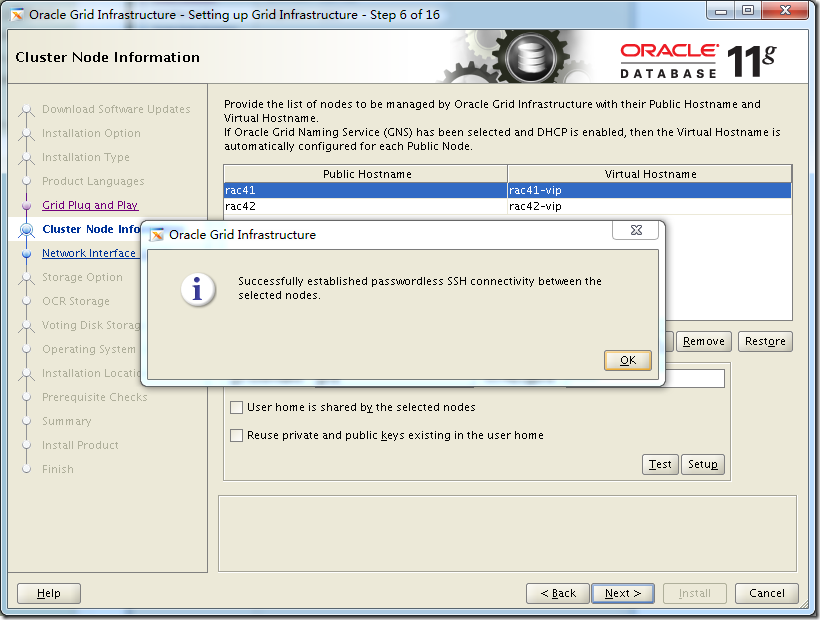Select the rac42-vip virtual hostname cell
Viewport: 820px width, 620px height.
click(649, 206)
